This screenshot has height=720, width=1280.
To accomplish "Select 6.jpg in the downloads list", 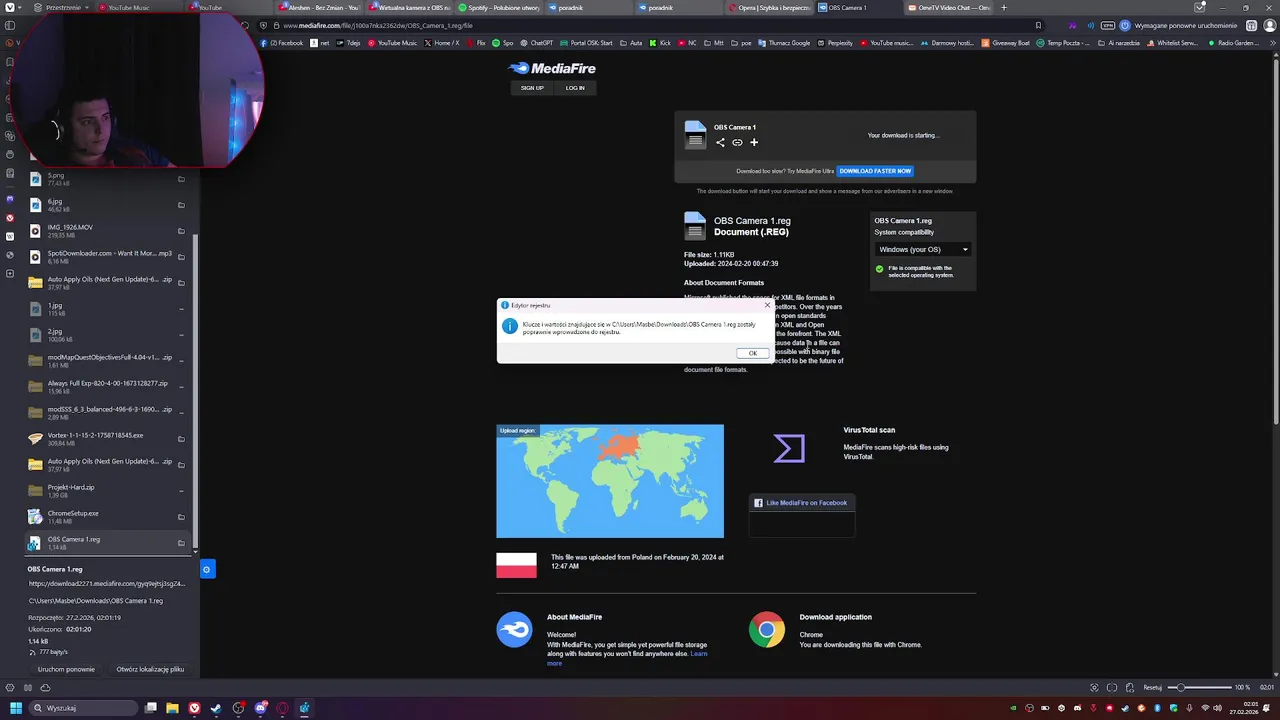I will pos(106,205).
